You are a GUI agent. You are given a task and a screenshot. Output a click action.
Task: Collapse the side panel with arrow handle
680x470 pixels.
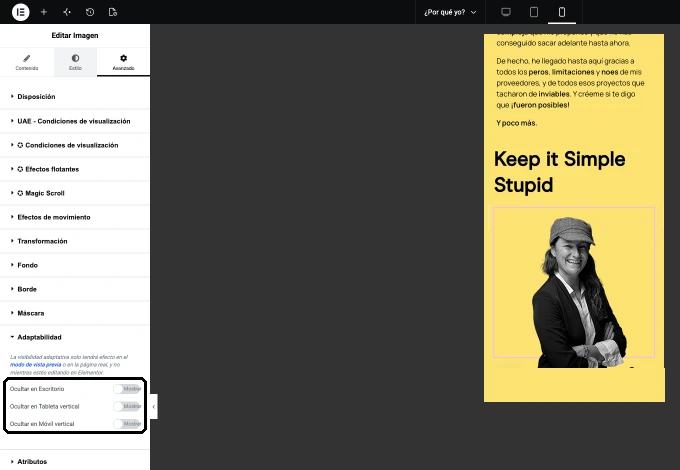[154, 407]
